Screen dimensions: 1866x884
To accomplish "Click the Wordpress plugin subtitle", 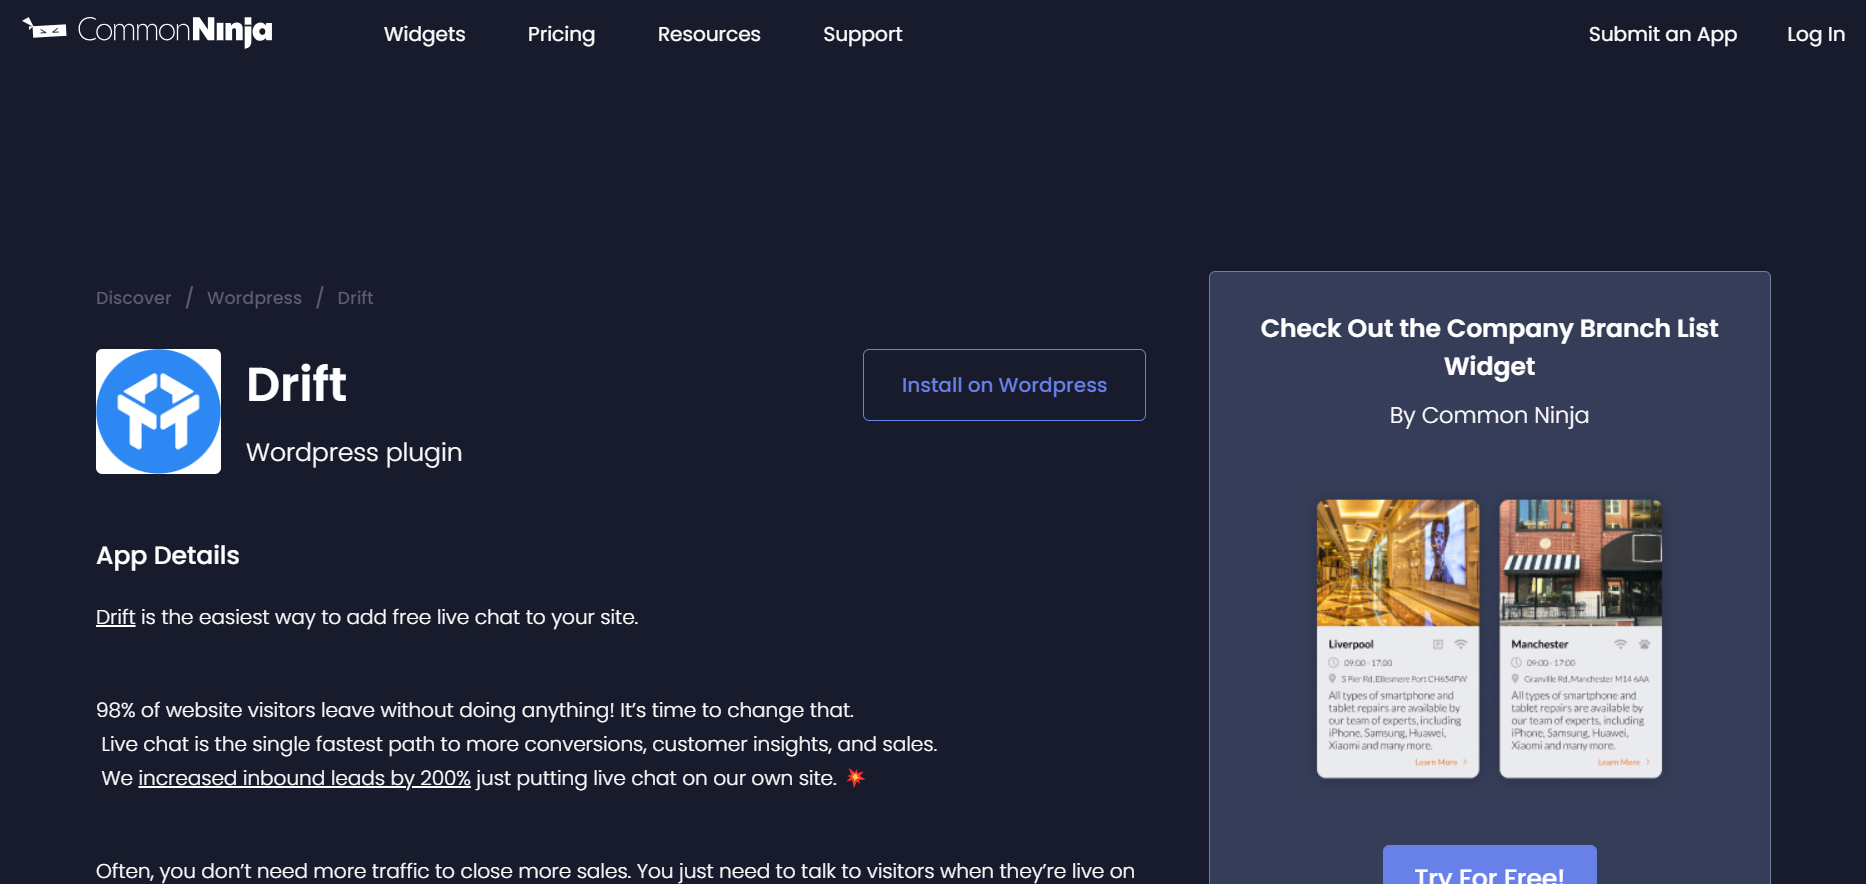I will [x=354, y=453].
